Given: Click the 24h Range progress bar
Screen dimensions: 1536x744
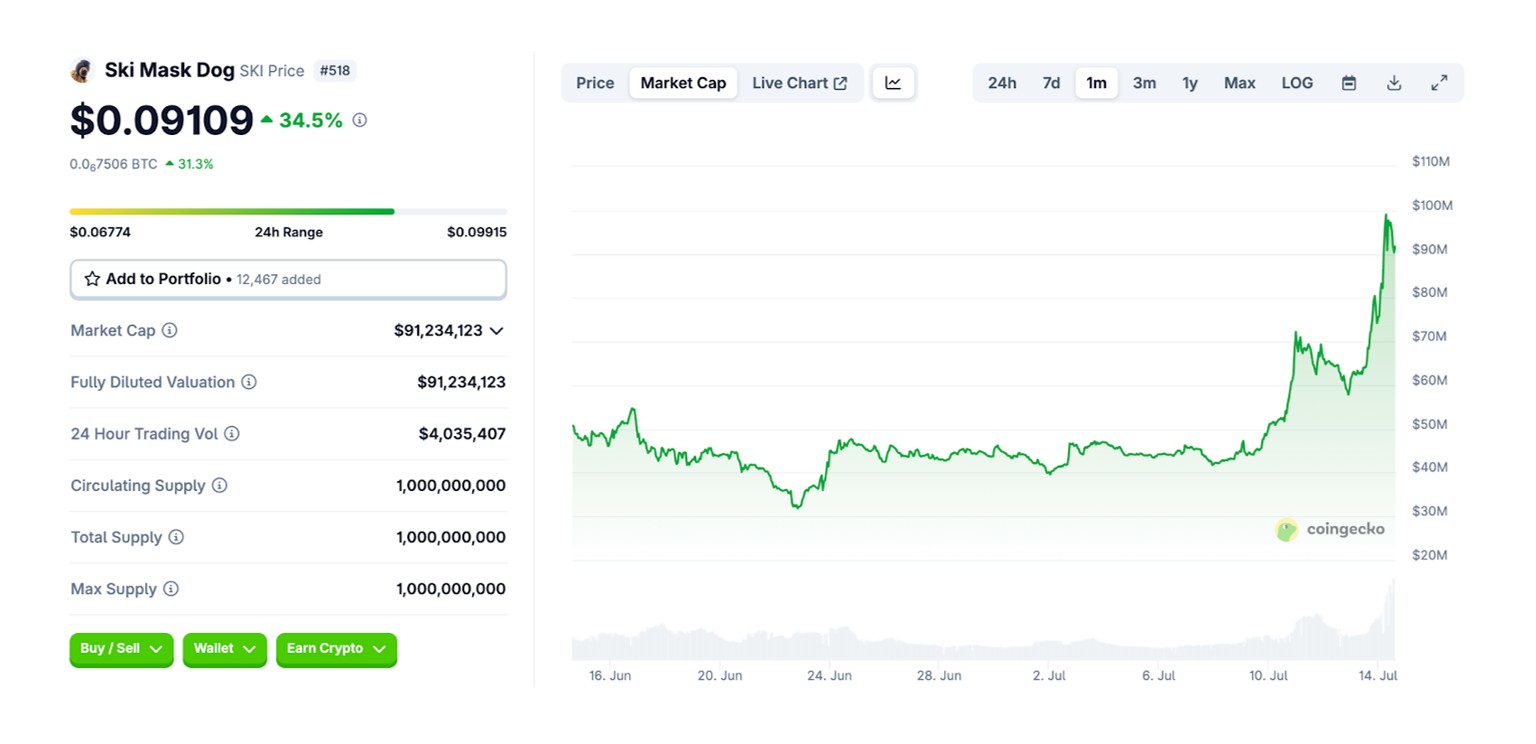Looking at the screenshot, I should 288,211.
